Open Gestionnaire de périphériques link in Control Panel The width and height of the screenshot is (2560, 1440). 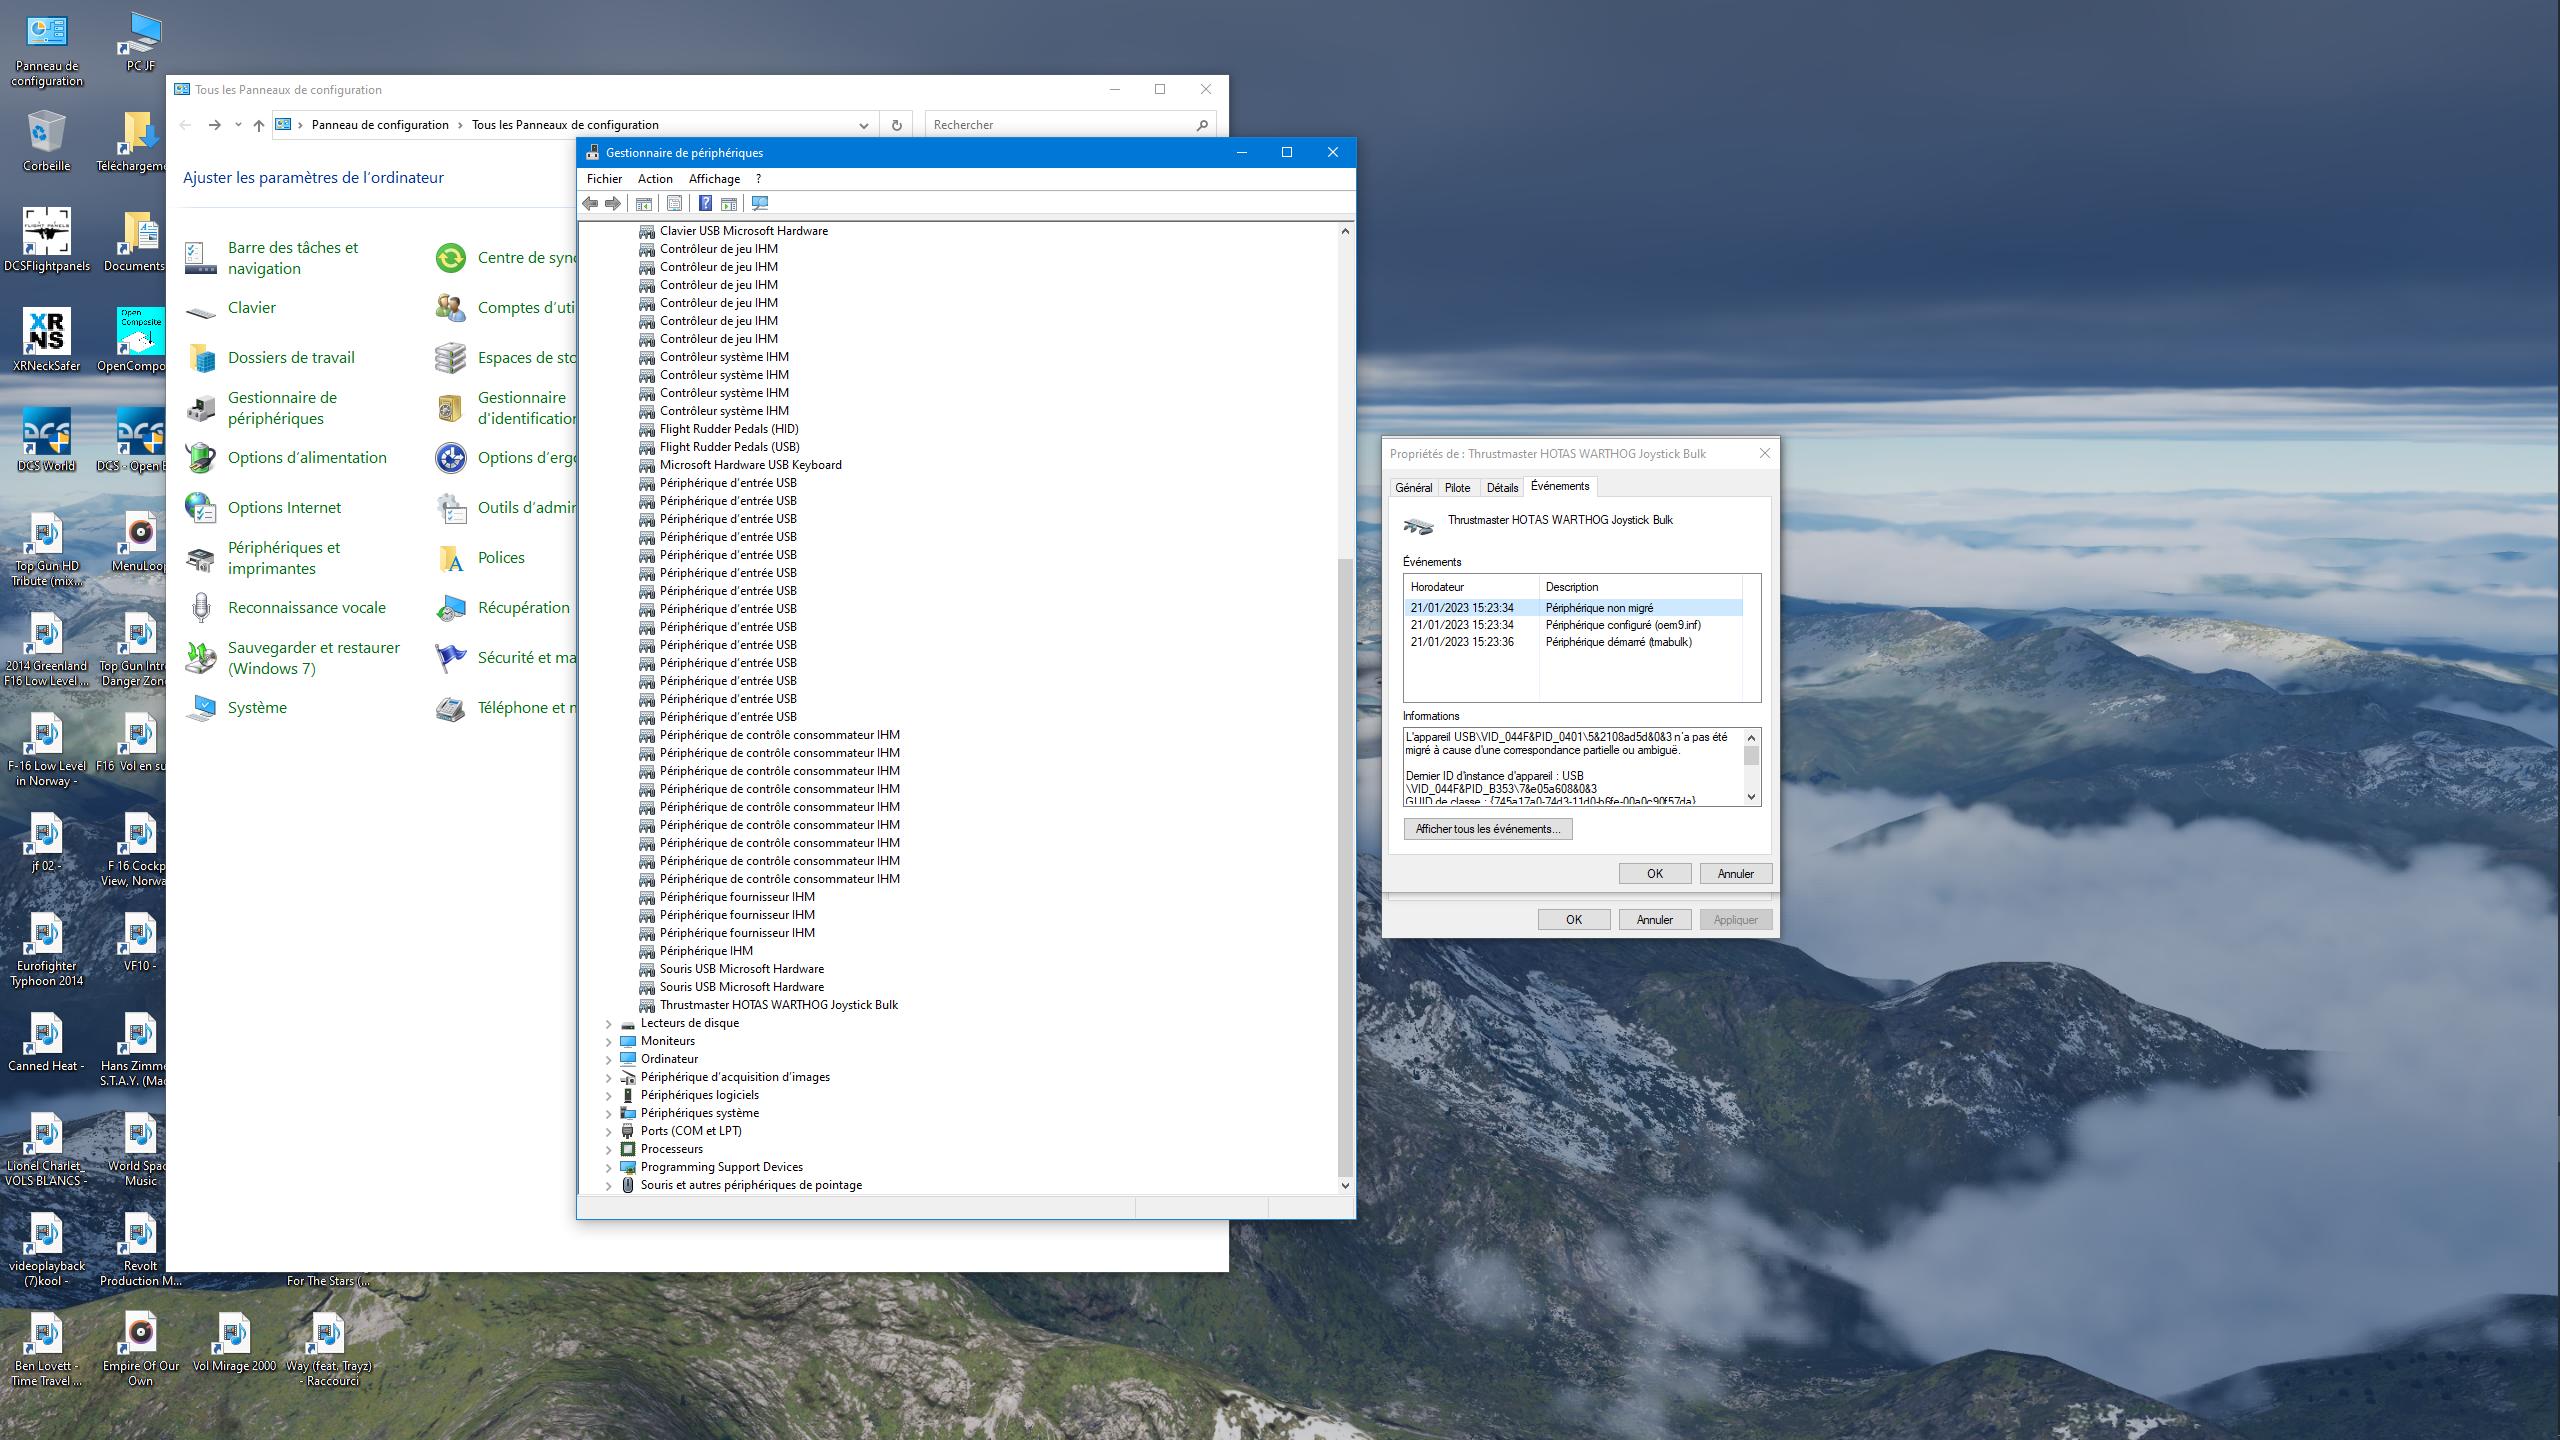click(282, 408)
